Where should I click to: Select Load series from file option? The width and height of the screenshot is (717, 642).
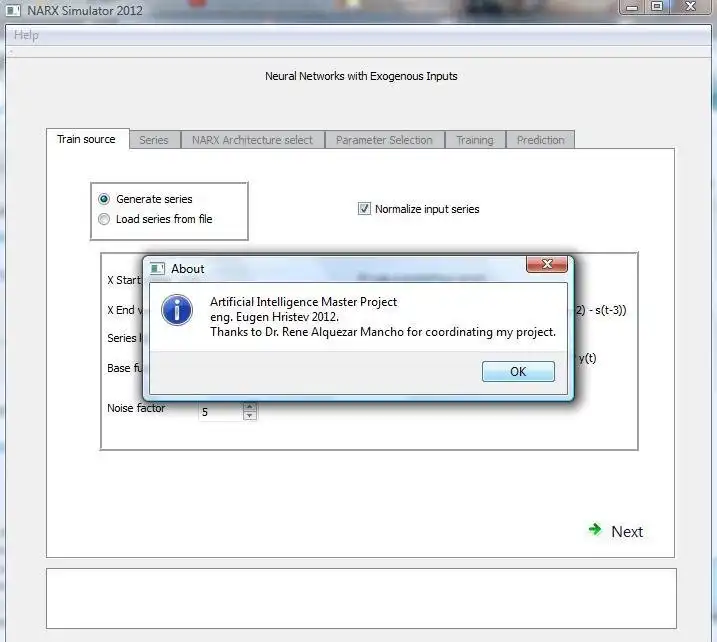click(x=104, y=219)
